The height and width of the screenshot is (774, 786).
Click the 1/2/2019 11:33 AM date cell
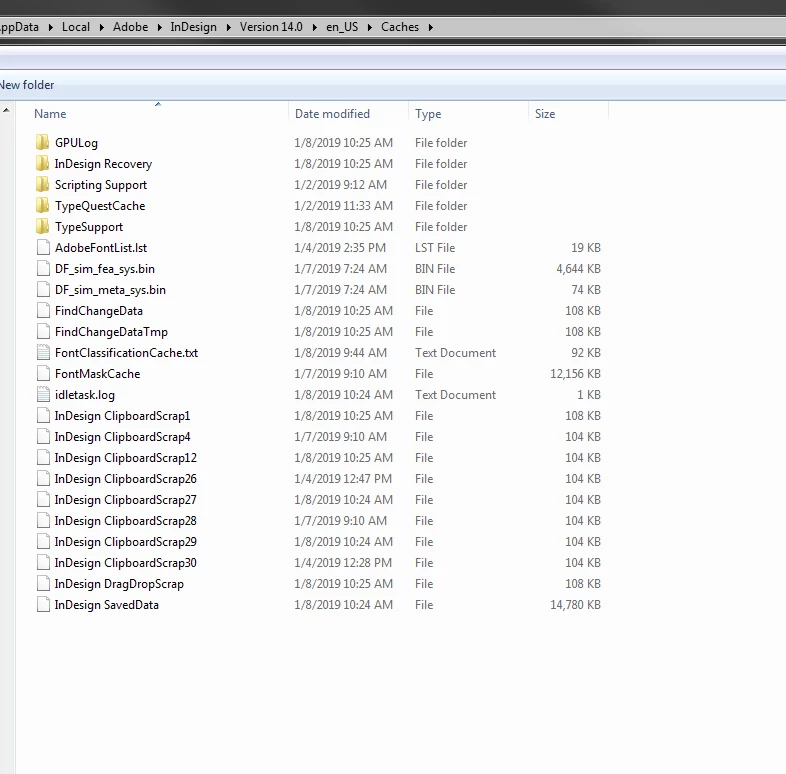tap(343, 206)
